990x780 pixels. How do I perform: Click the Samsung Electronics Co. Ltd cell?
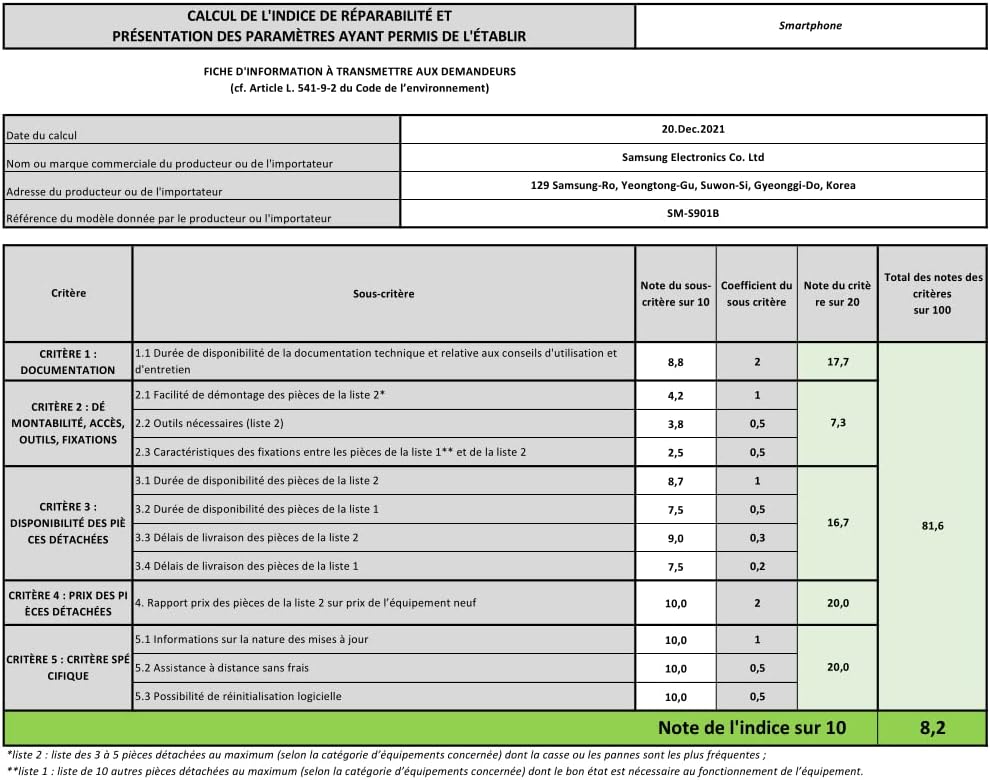tap(693, 157)
